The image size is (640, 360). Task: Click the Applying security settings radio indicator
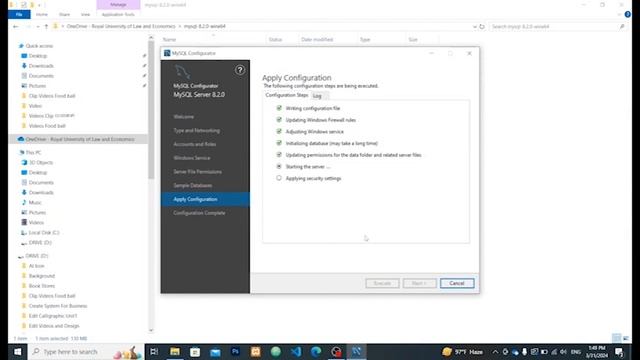(x=279, y=178)
